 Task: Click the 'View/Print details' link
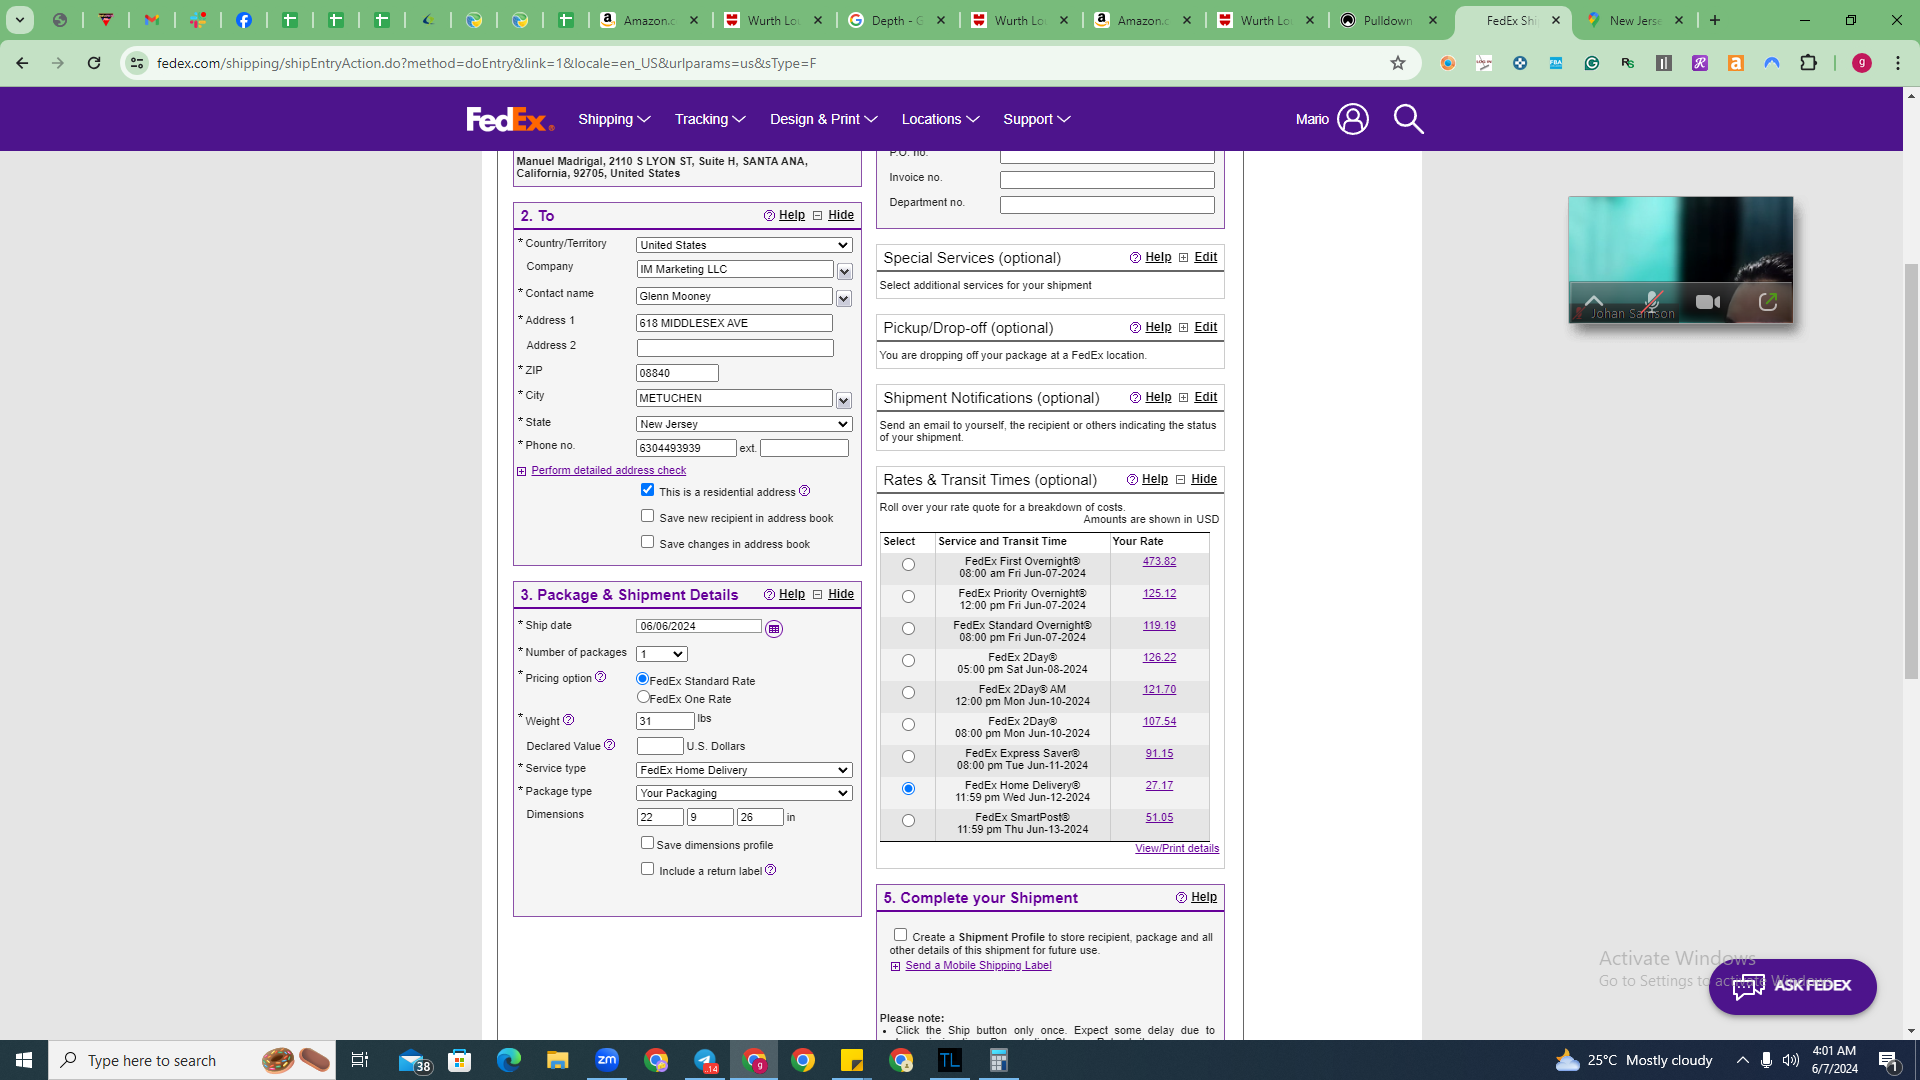coord(1177,848)
